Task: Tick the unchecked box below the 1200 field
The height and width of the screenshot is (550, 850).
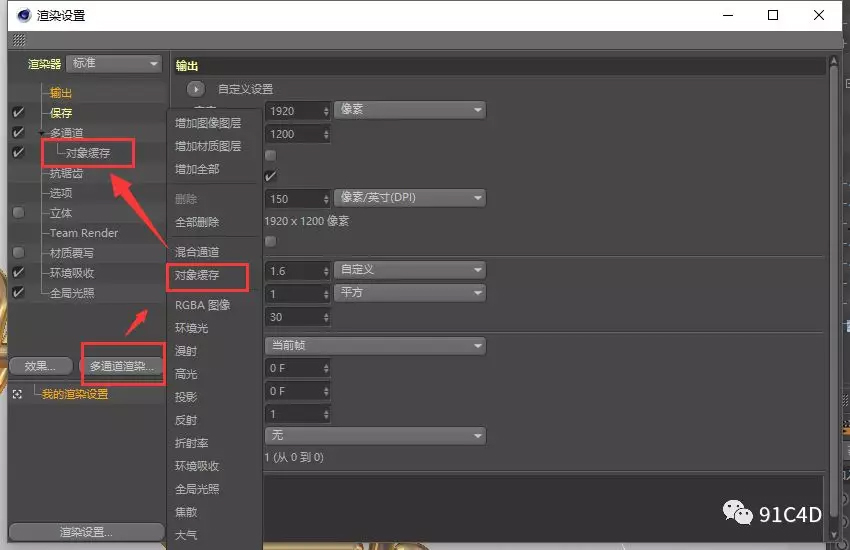Action: click(271, 156)
